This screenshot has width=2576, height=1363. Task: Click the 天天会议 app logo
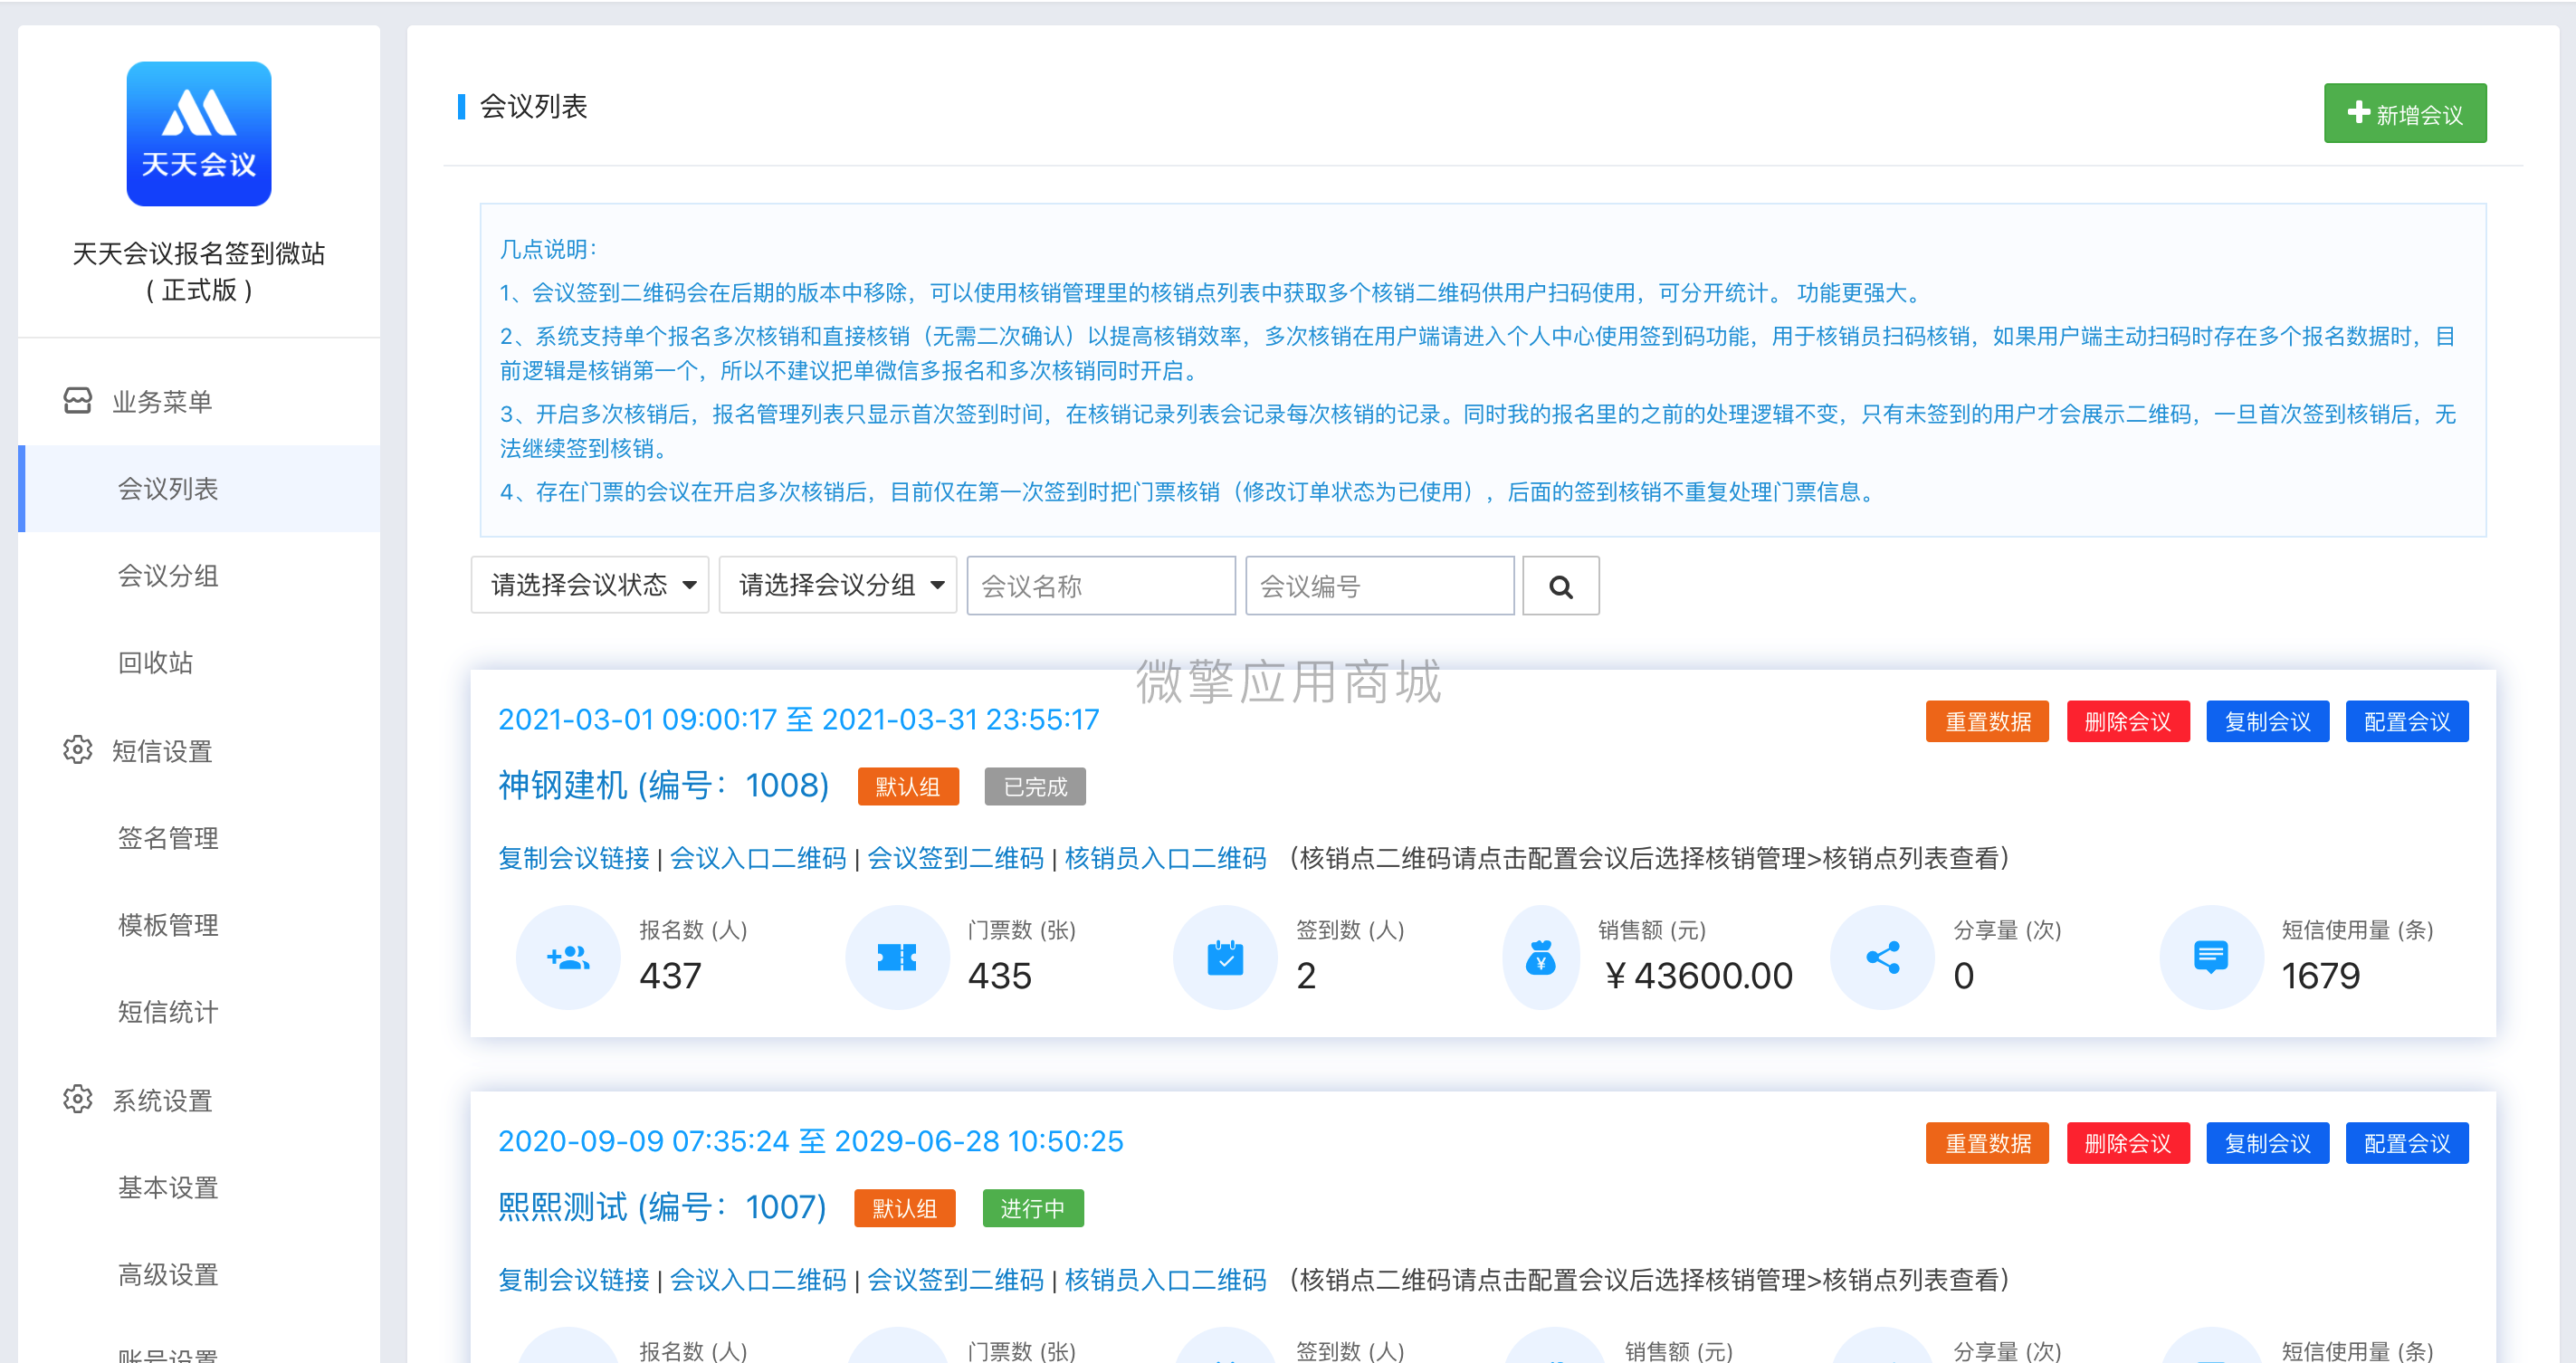[x=198, y=134]
